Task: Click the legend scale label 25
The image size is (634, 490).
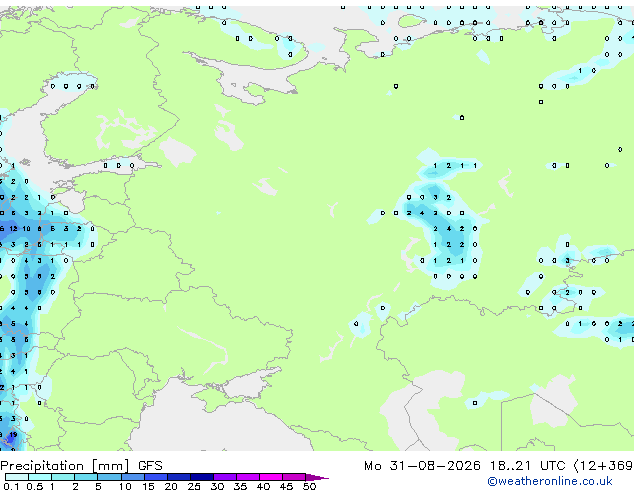Action: [194, 486]
